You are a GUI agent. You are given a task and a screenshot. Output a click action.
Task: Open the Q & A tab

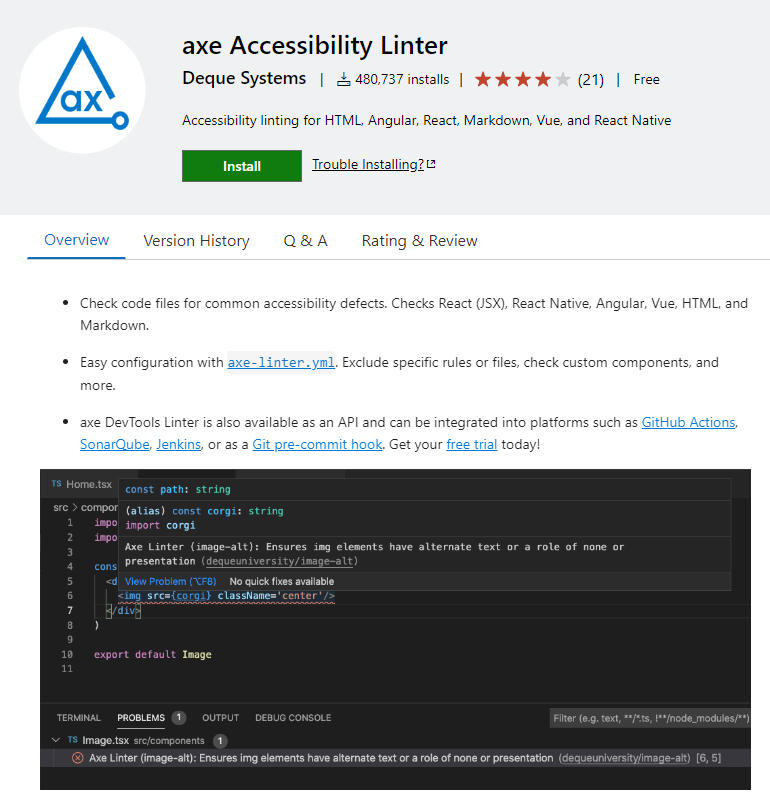pyautogui.click(x=305, y=240)
